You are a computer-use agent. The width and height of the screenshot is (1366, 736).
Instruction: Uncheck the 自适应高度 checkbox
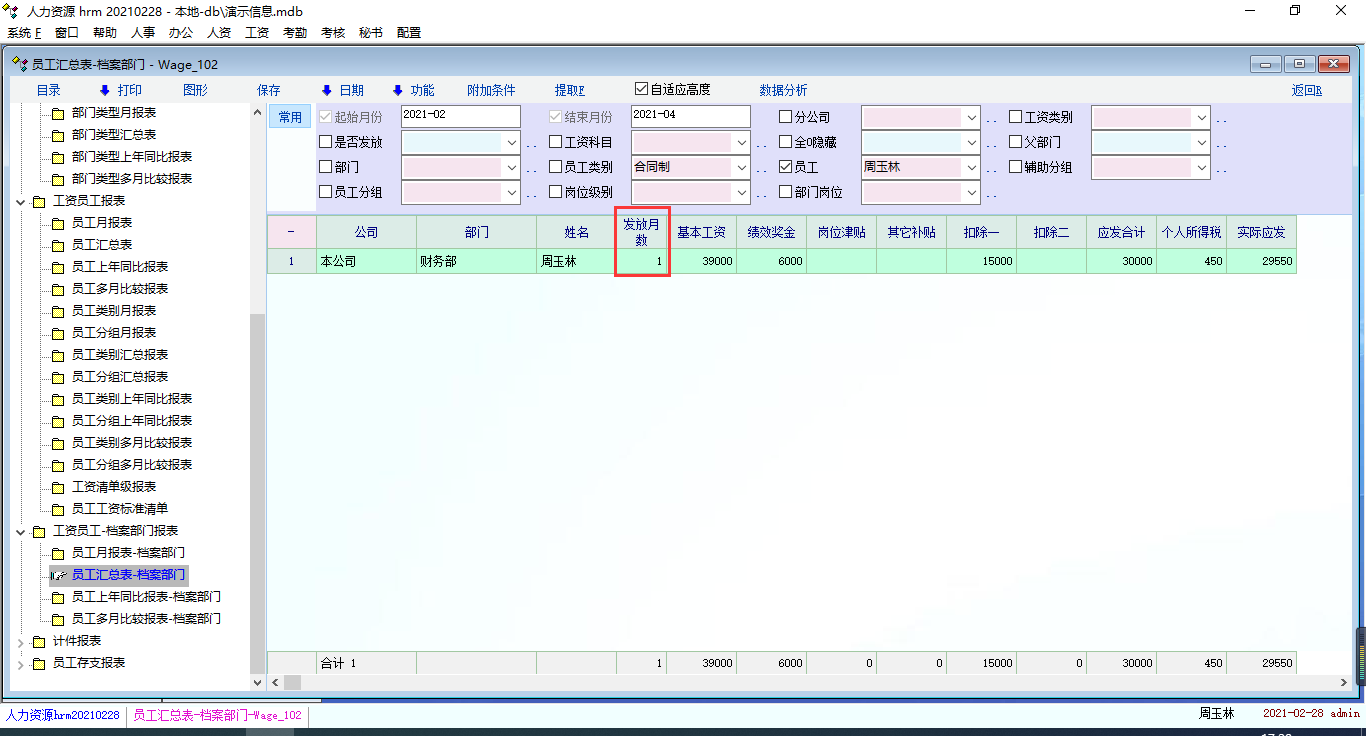[642, 89]
